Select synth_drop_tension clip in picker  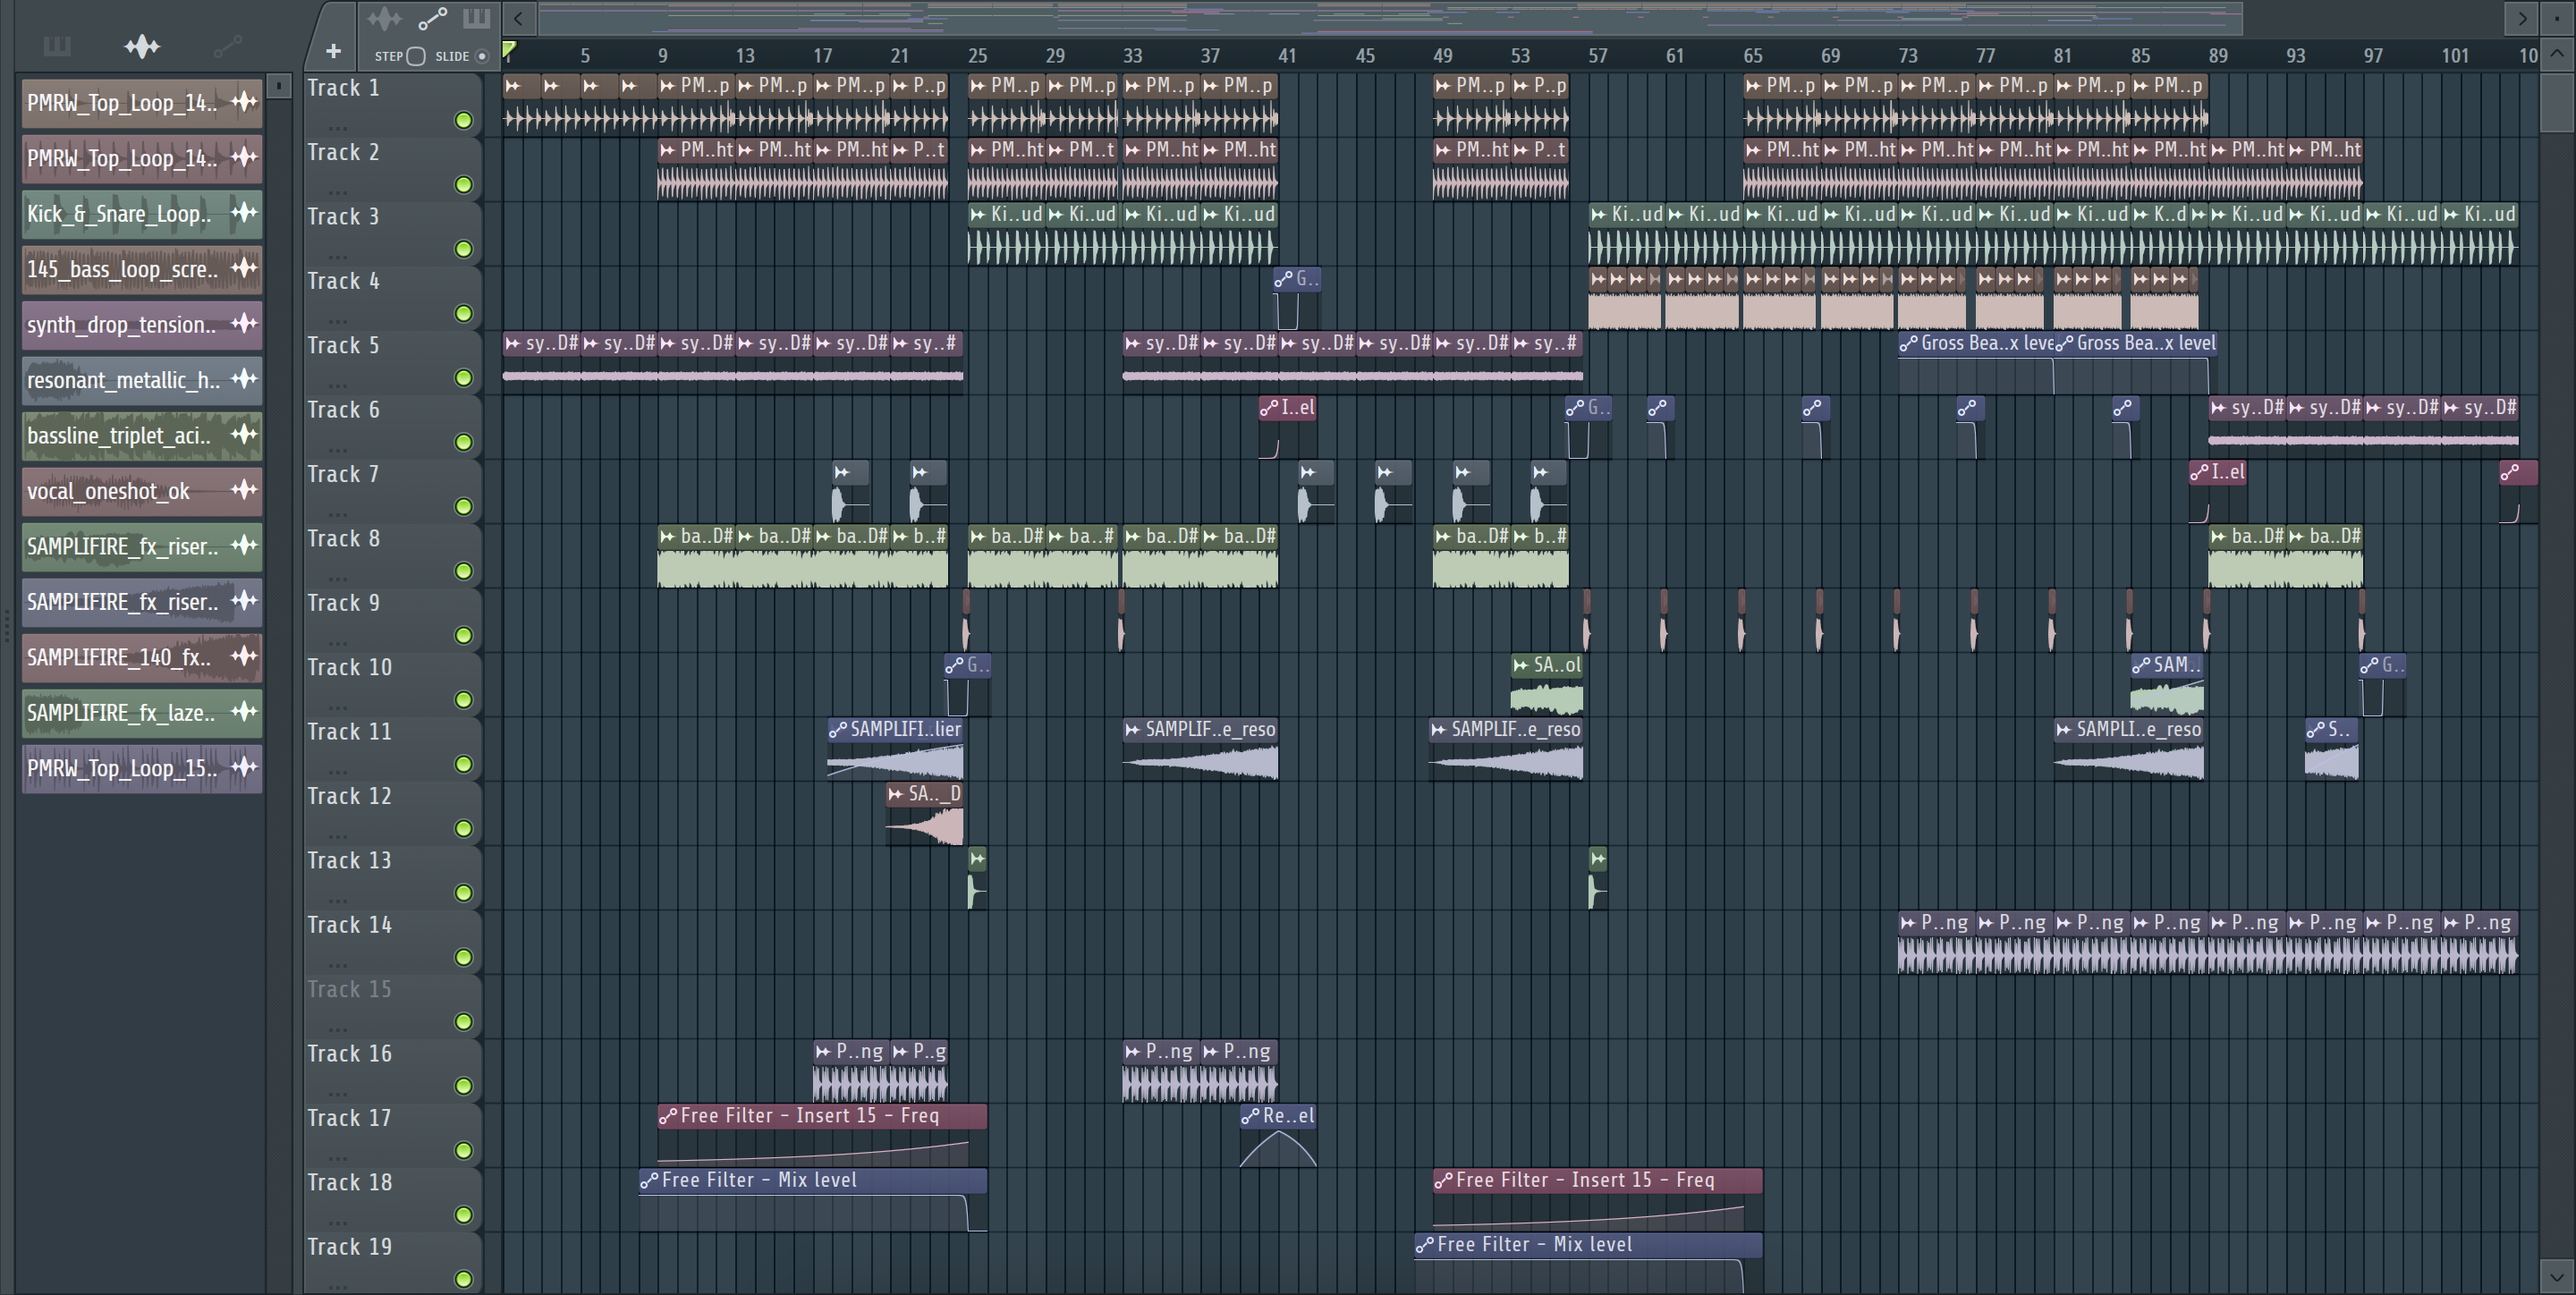pyautogui.click(x=142, y=324)
